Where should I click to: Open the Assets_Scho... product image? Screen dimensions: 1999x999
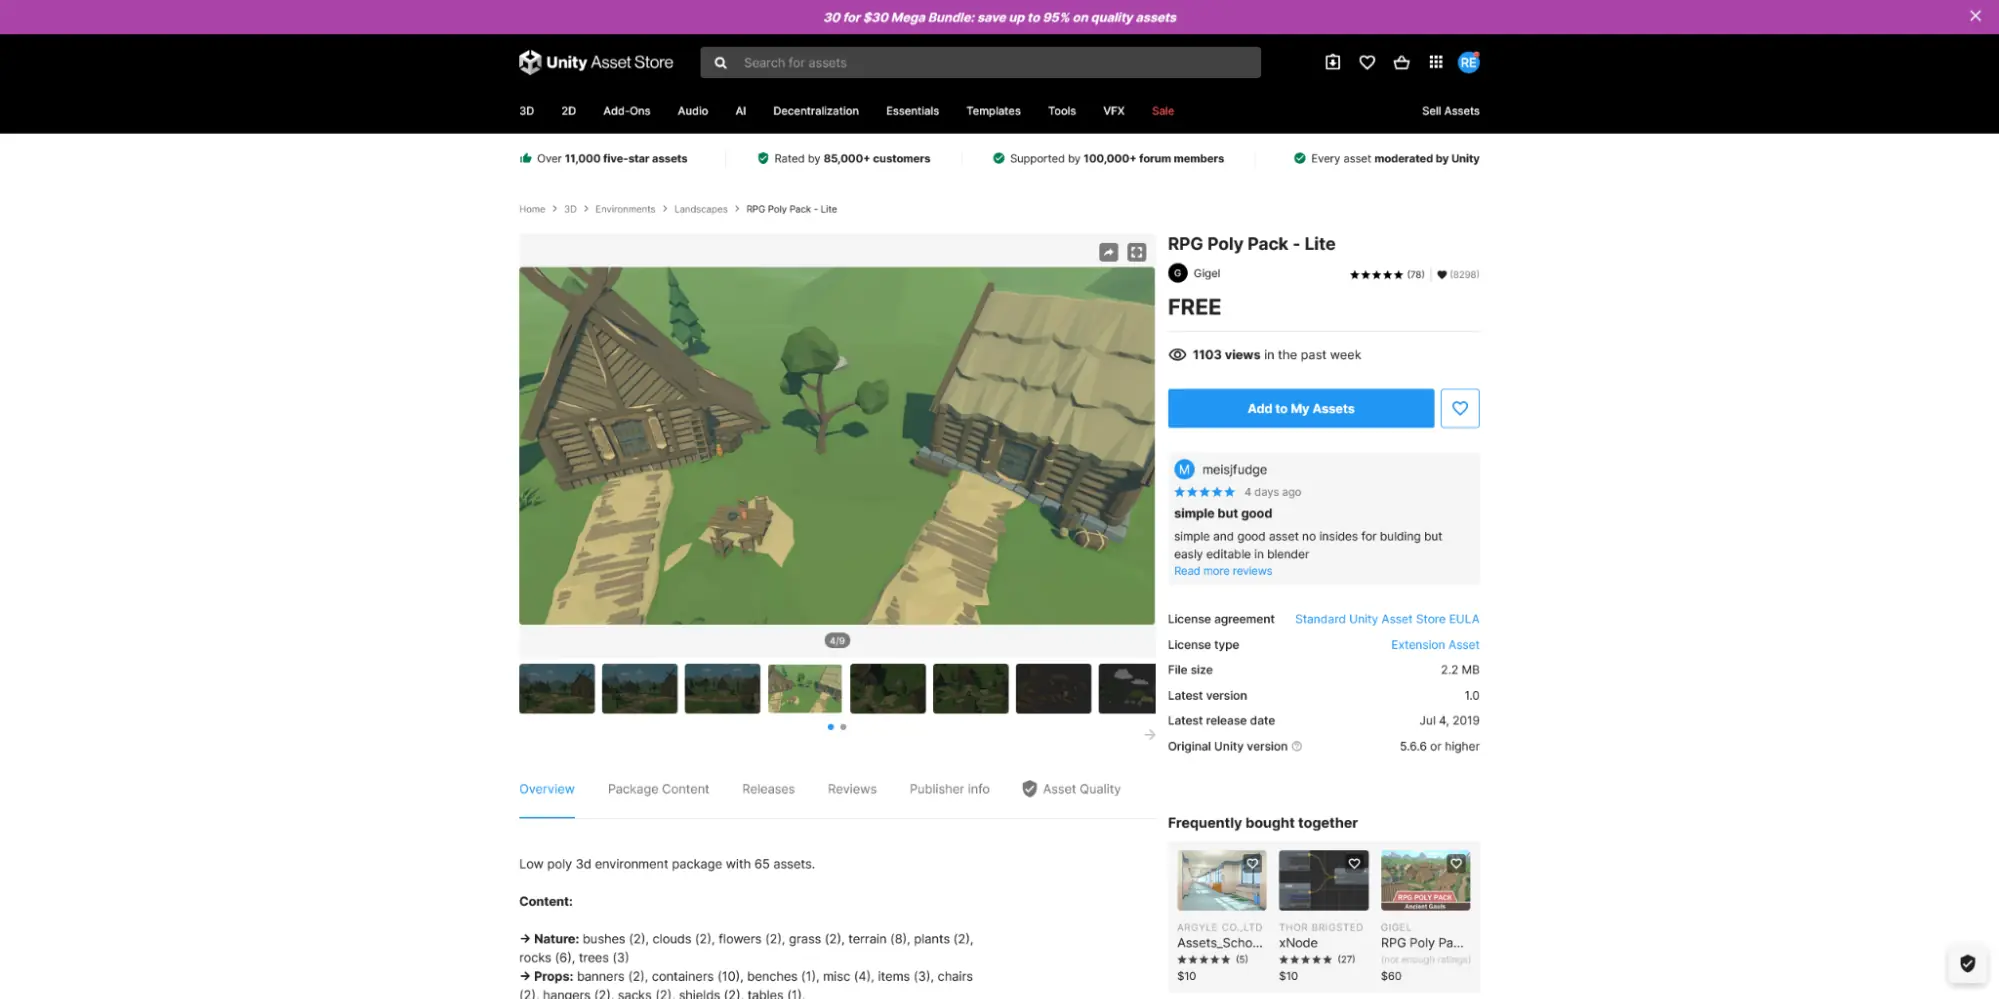tap(1221, 880)
